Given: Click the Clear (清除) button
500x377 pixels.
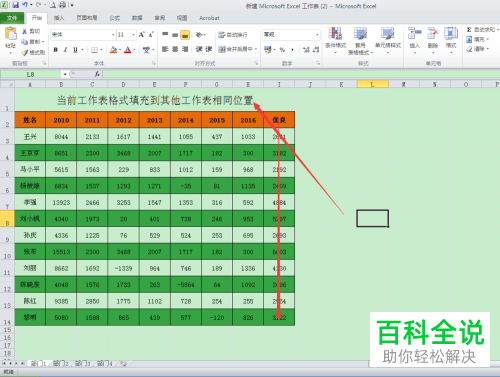Looking at the screenshot, I should point(477,49).
